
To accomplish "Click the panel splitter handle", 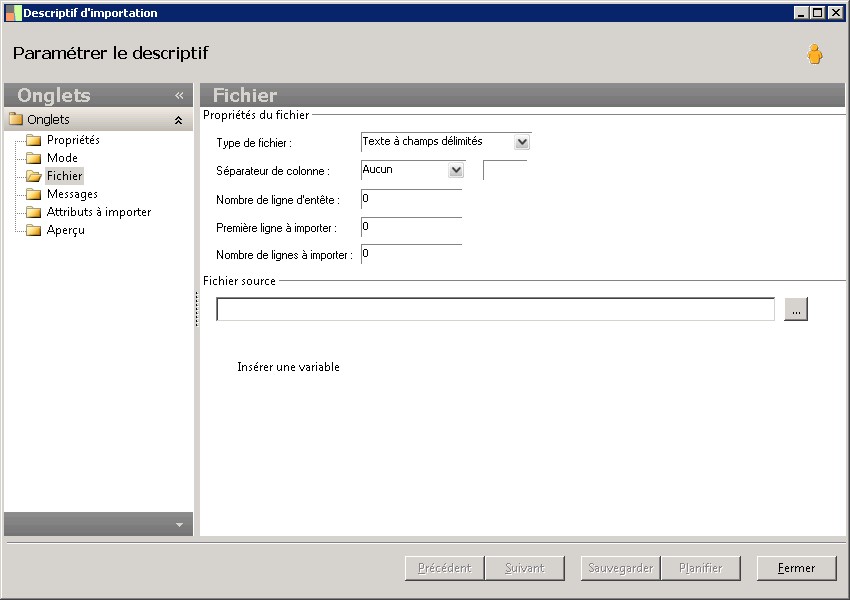I will 196,309.
